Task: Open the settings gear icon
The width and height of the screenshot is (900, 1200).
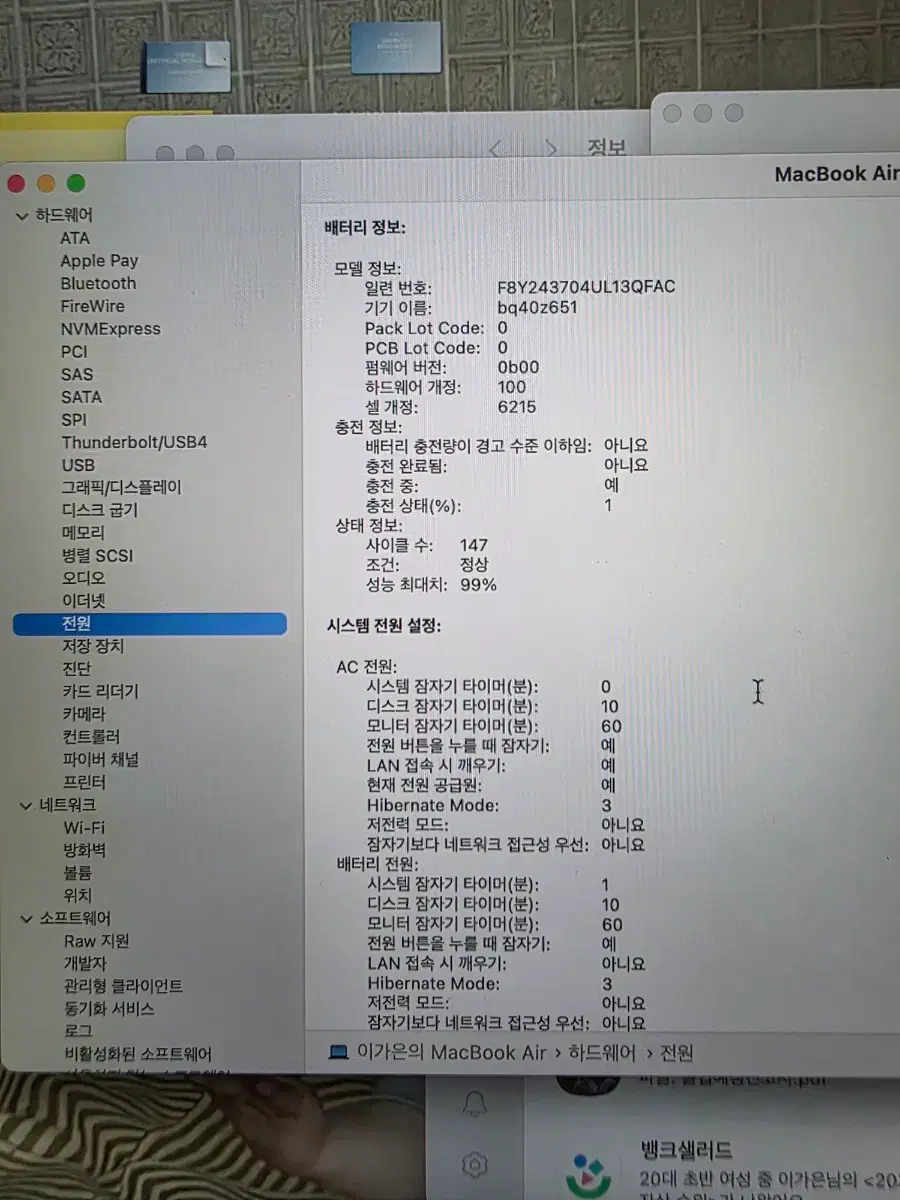Action: click(x=475, y=1165)
